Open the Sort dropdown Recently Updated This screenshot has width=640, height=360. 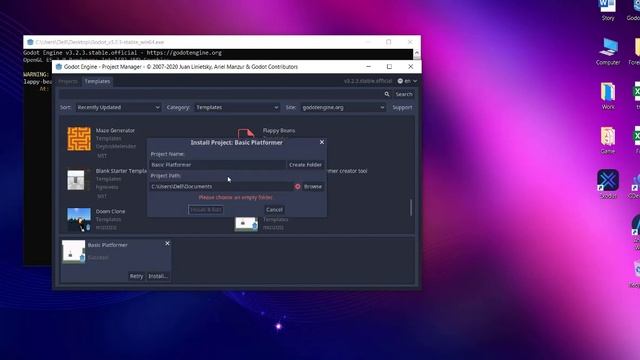pyautogui.click(x=118, y=107)
